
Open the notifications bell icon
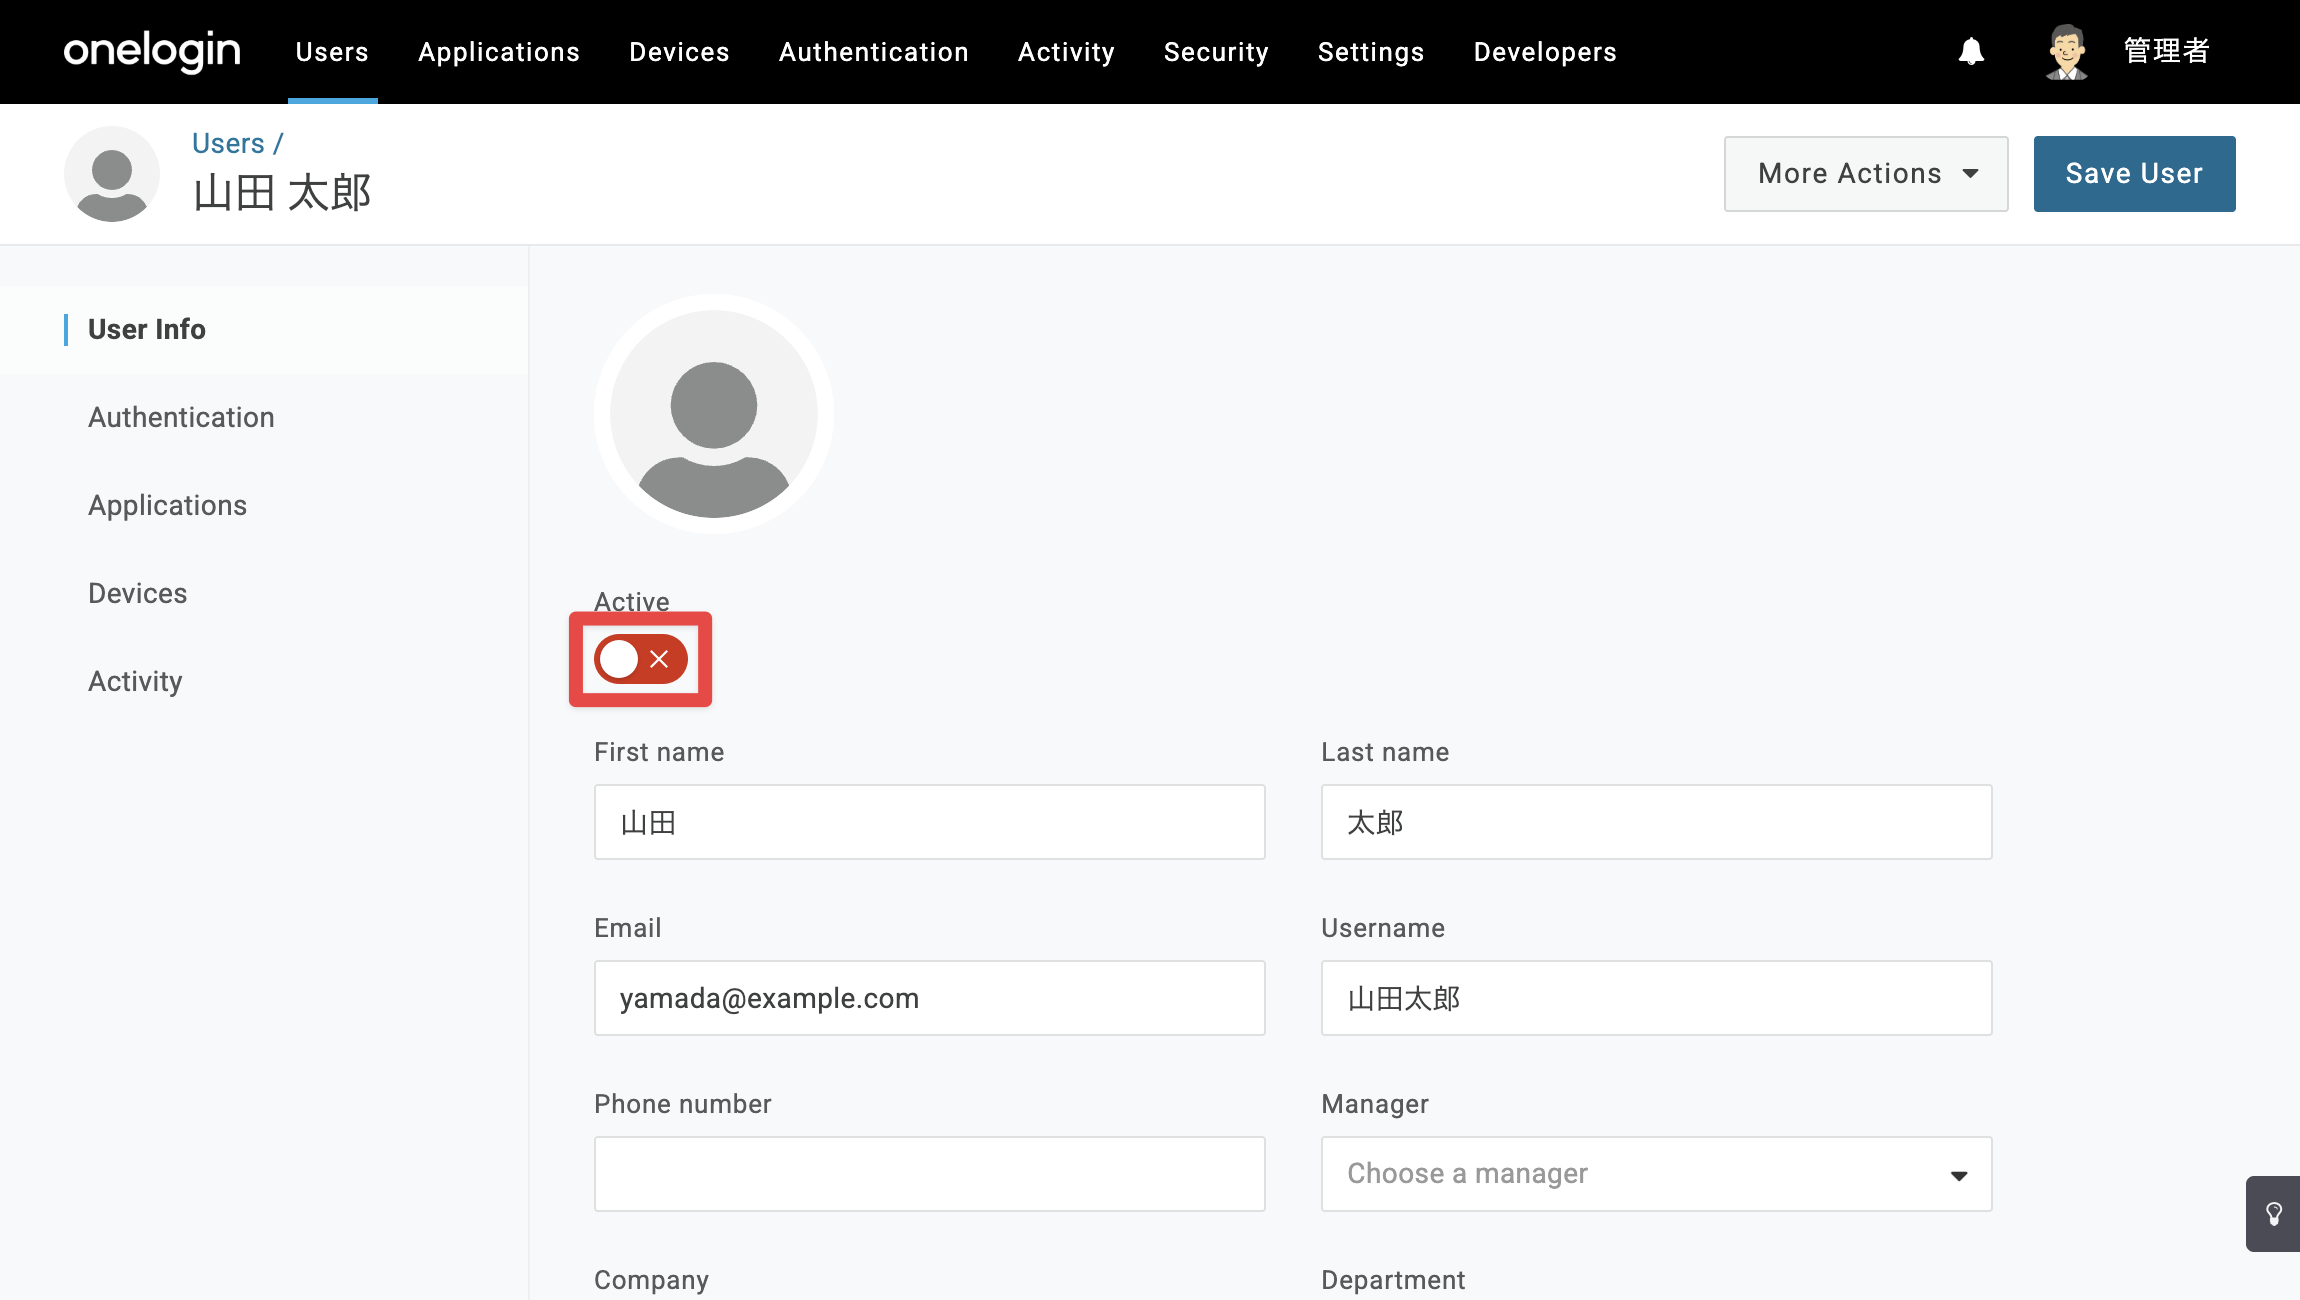1971,51
